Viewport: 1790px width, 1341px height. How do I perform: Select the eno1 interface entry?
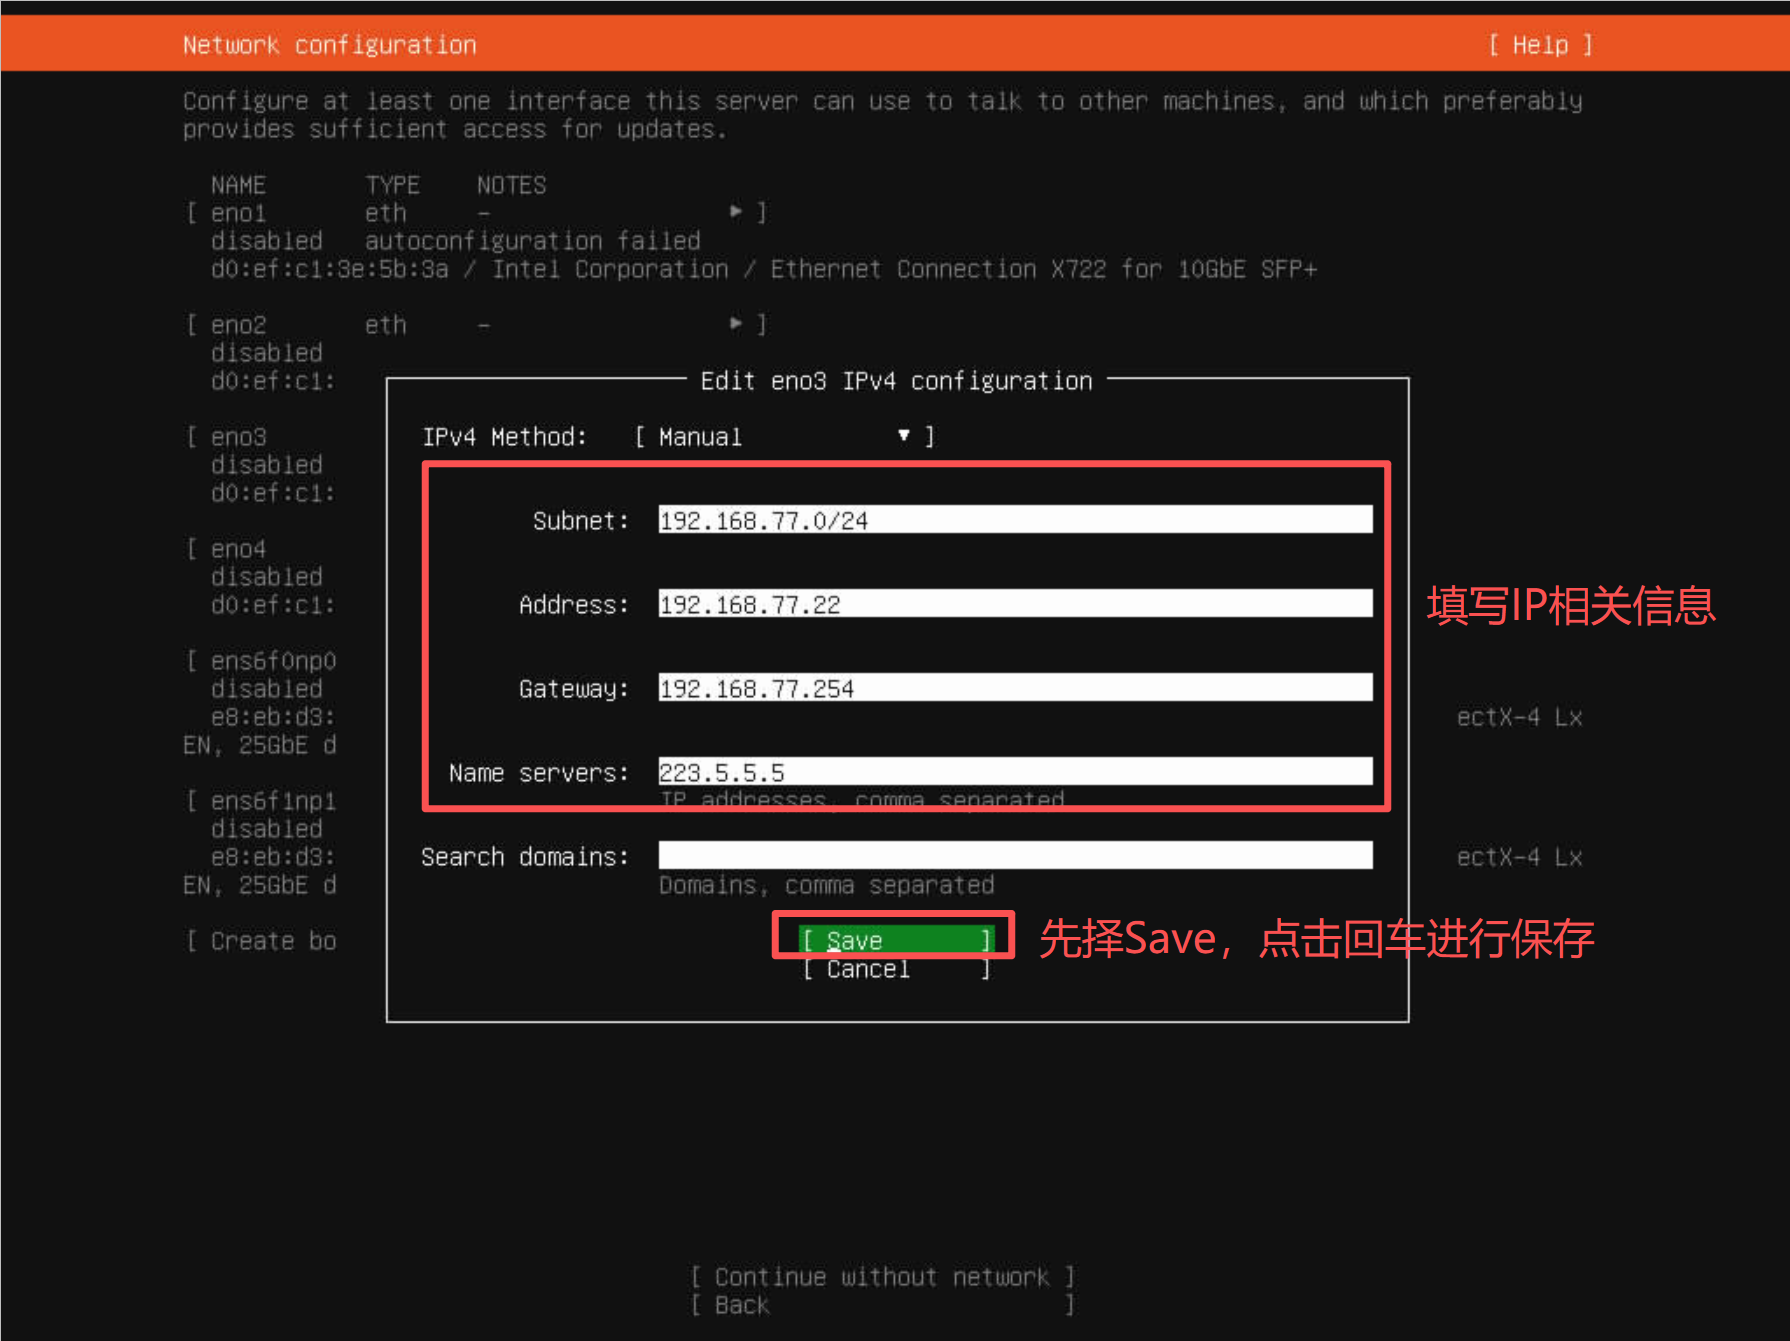click(239, 213)
